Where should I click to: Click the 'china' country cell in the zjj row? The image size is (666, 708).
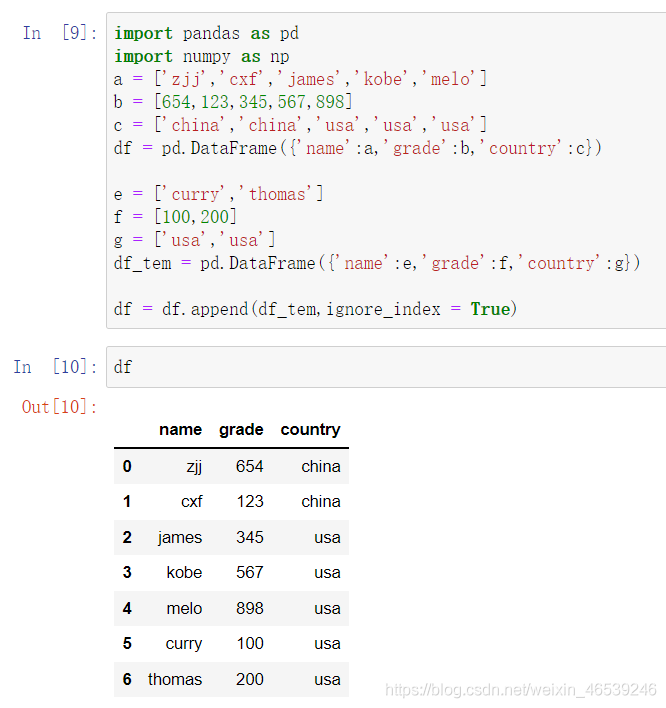pos(321,466)
